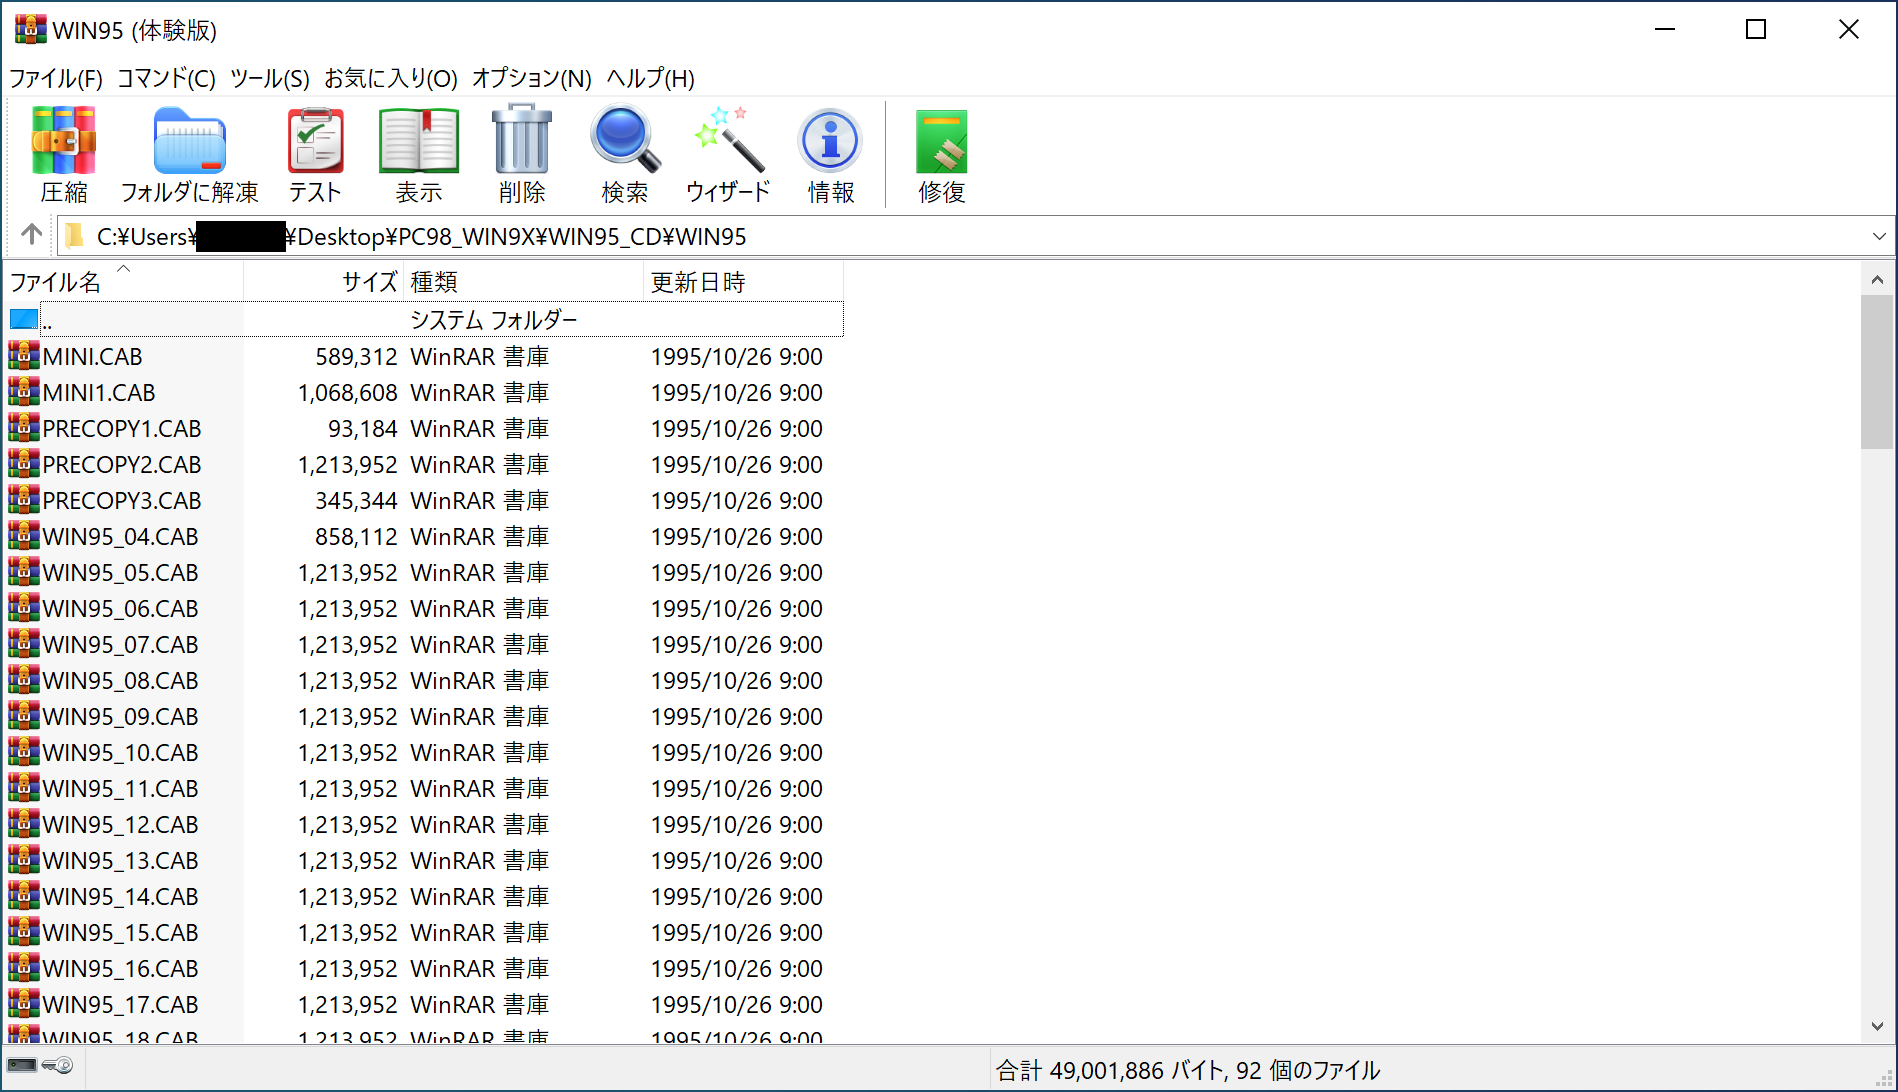Select file name WIN95_11.CAB
The width and height of the screenshot is (1898, 1092).
120,788
